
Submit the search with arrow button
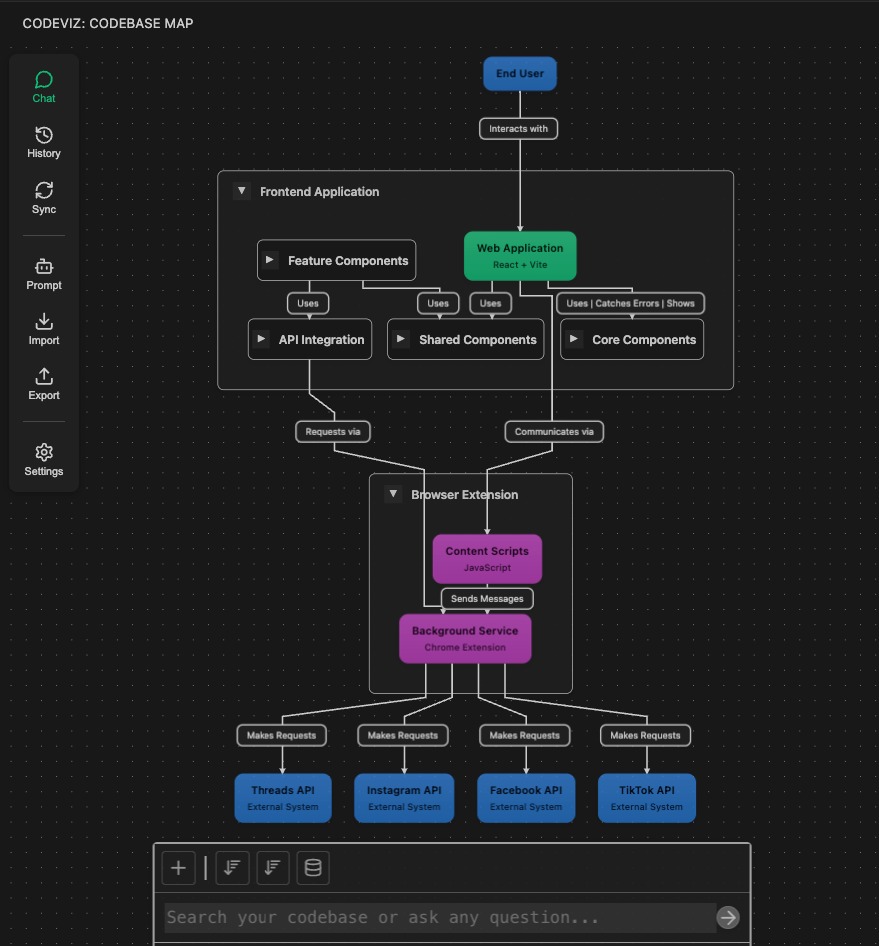click(728, 918)
